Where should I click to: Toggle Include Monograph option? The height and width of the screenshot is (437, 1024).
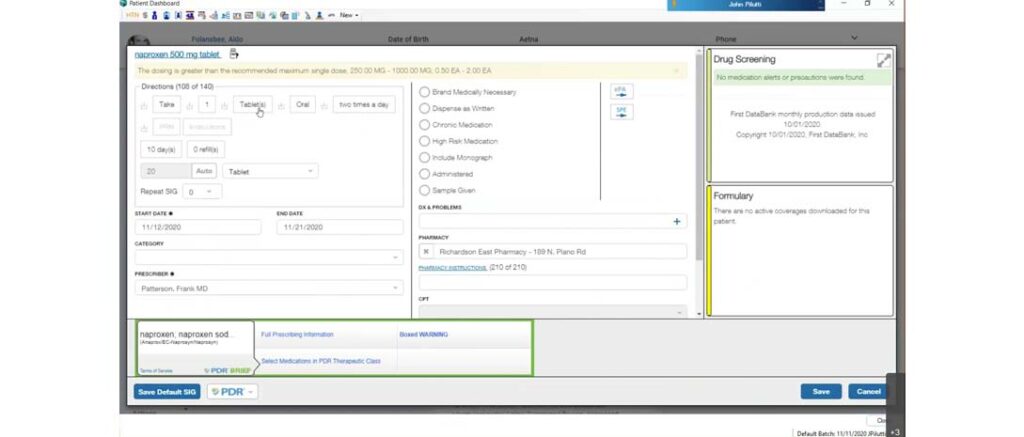(x=424, y=157)
